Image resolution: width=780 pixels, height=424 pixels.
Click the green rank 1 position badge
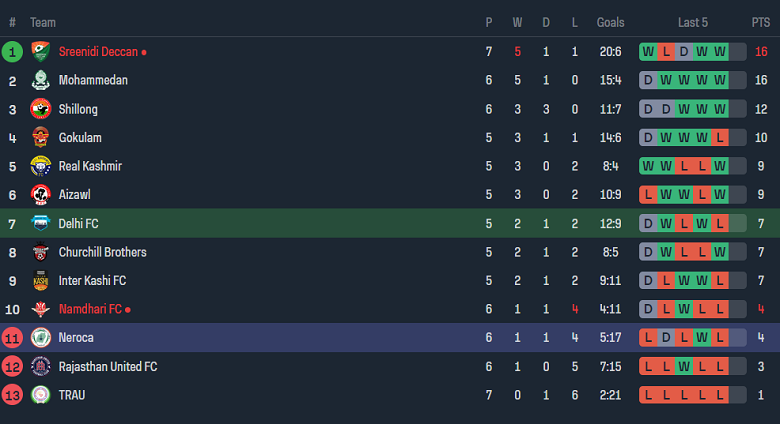point(12,51)
